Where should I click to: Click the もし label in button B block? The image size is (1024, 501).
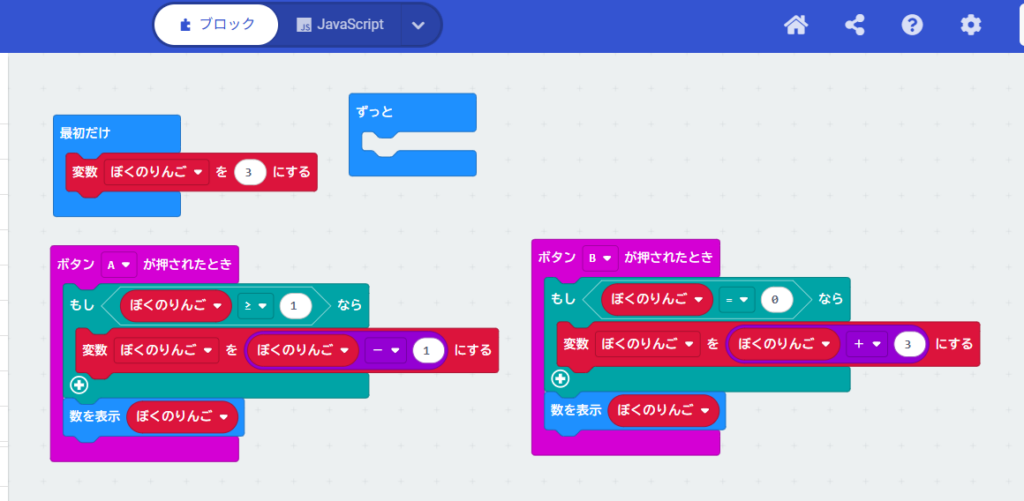click(563, 299)
